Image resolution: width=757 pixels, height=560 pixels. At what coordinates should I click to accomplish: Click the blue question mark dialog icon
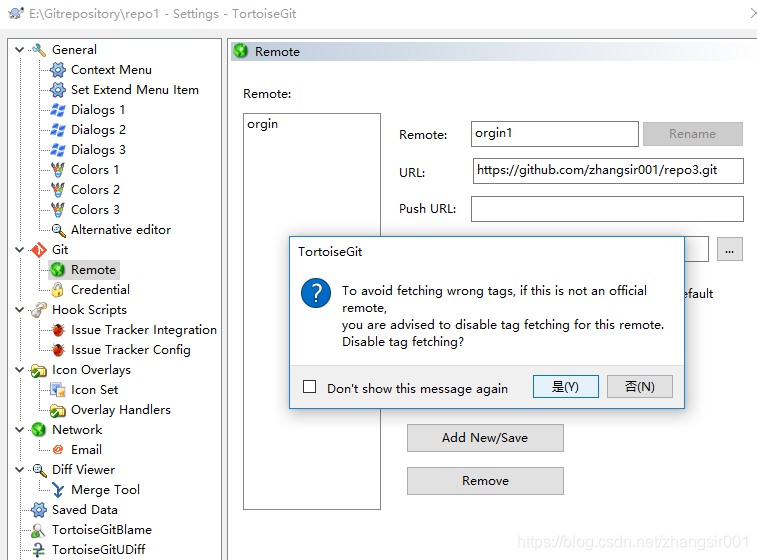(x=316, y=293)
